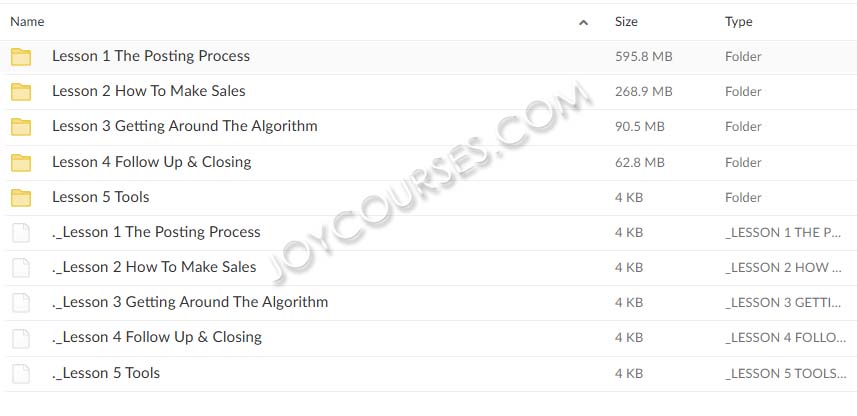Viewport: 857px width, 416px height.
Task: Open the Lesson 5 Tools folder icon
Action: point(21,197)
